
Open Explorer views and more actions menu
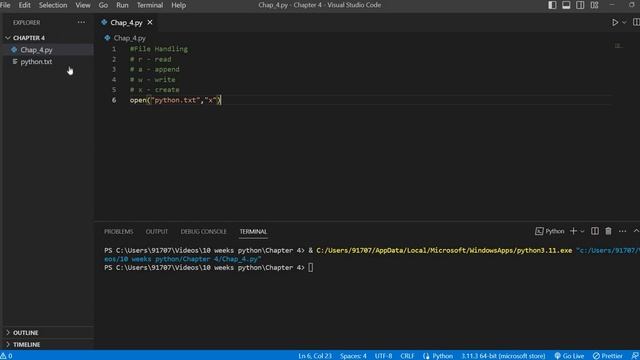tap(81, 22)
